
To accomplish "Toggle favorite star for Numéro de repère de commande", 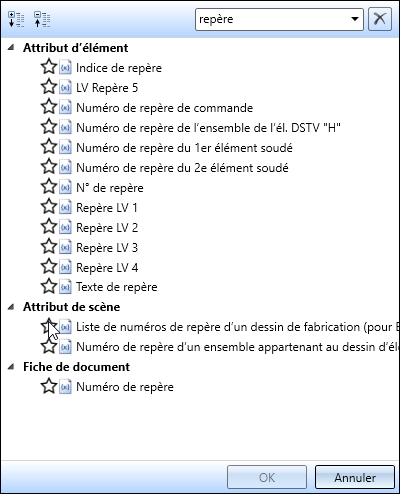I will coord(49,107).
